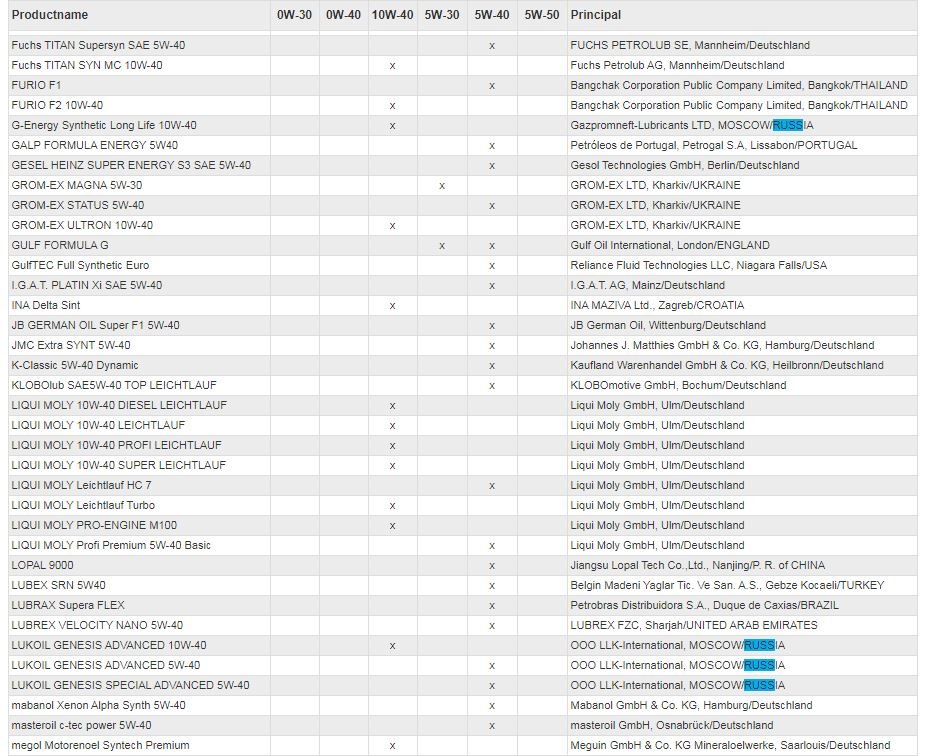This screenshot has height=756, width=925.
Task: Click Johannes J. Matthies GmbH principal
Action: point(723,346)
